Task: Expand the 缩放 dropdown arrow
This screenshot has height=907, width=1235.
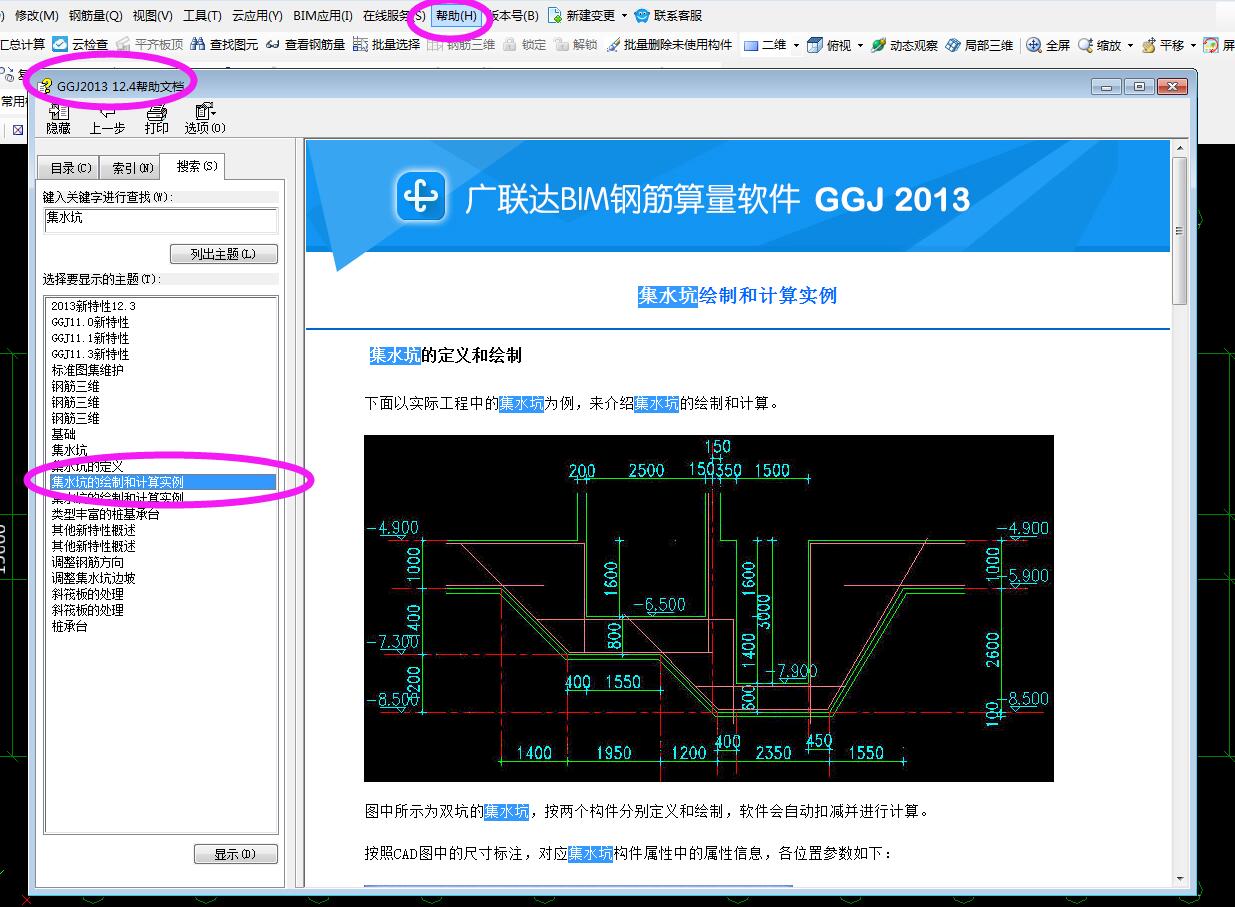Action: (x=1130, y=45)
